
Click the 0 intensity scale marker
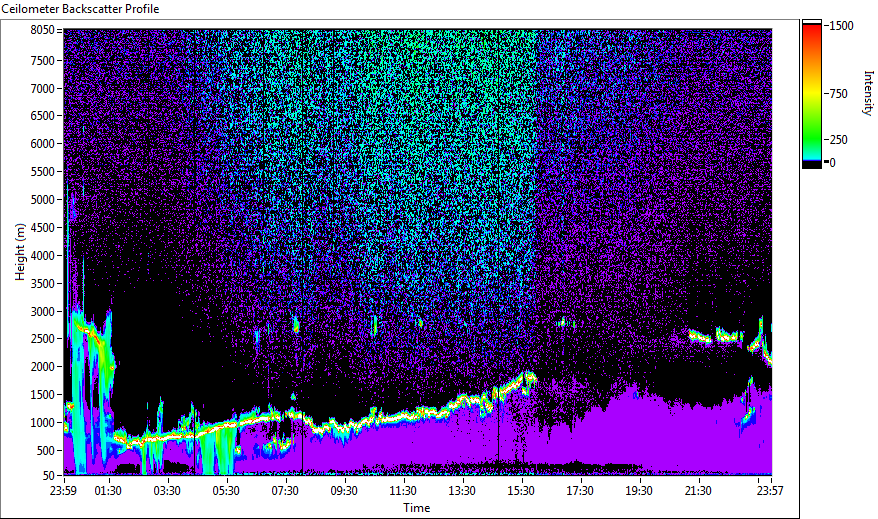pos(833,162)
